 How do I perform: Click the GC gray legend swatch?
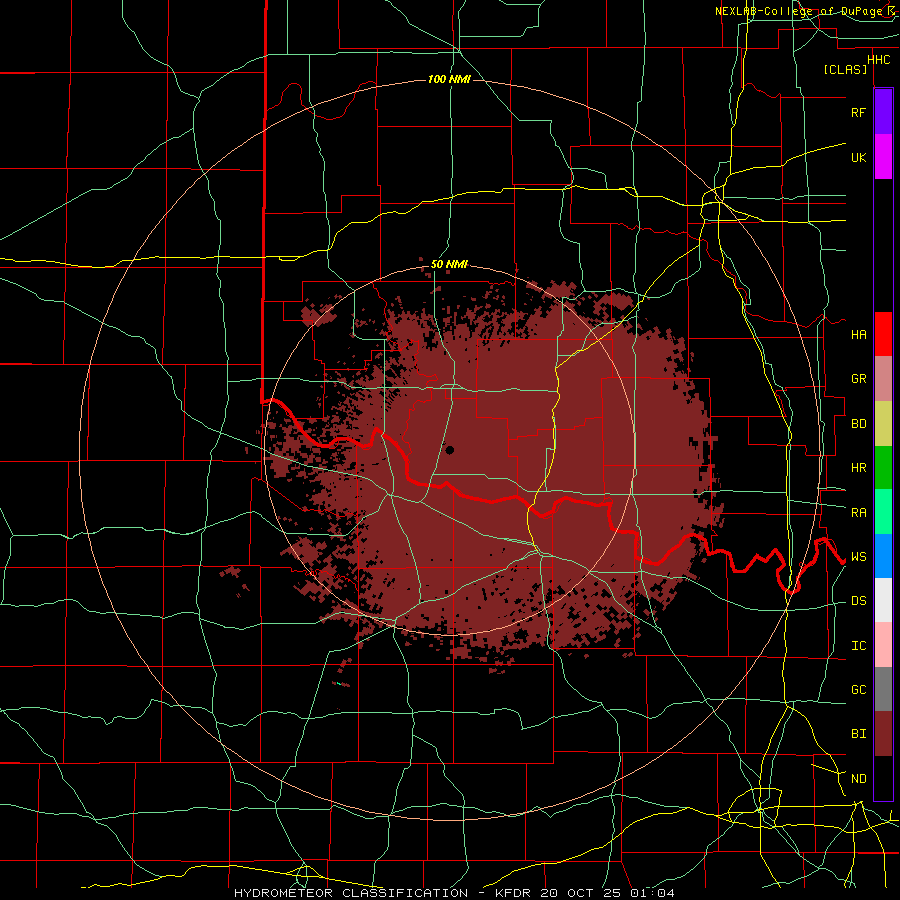coord(883,689)
